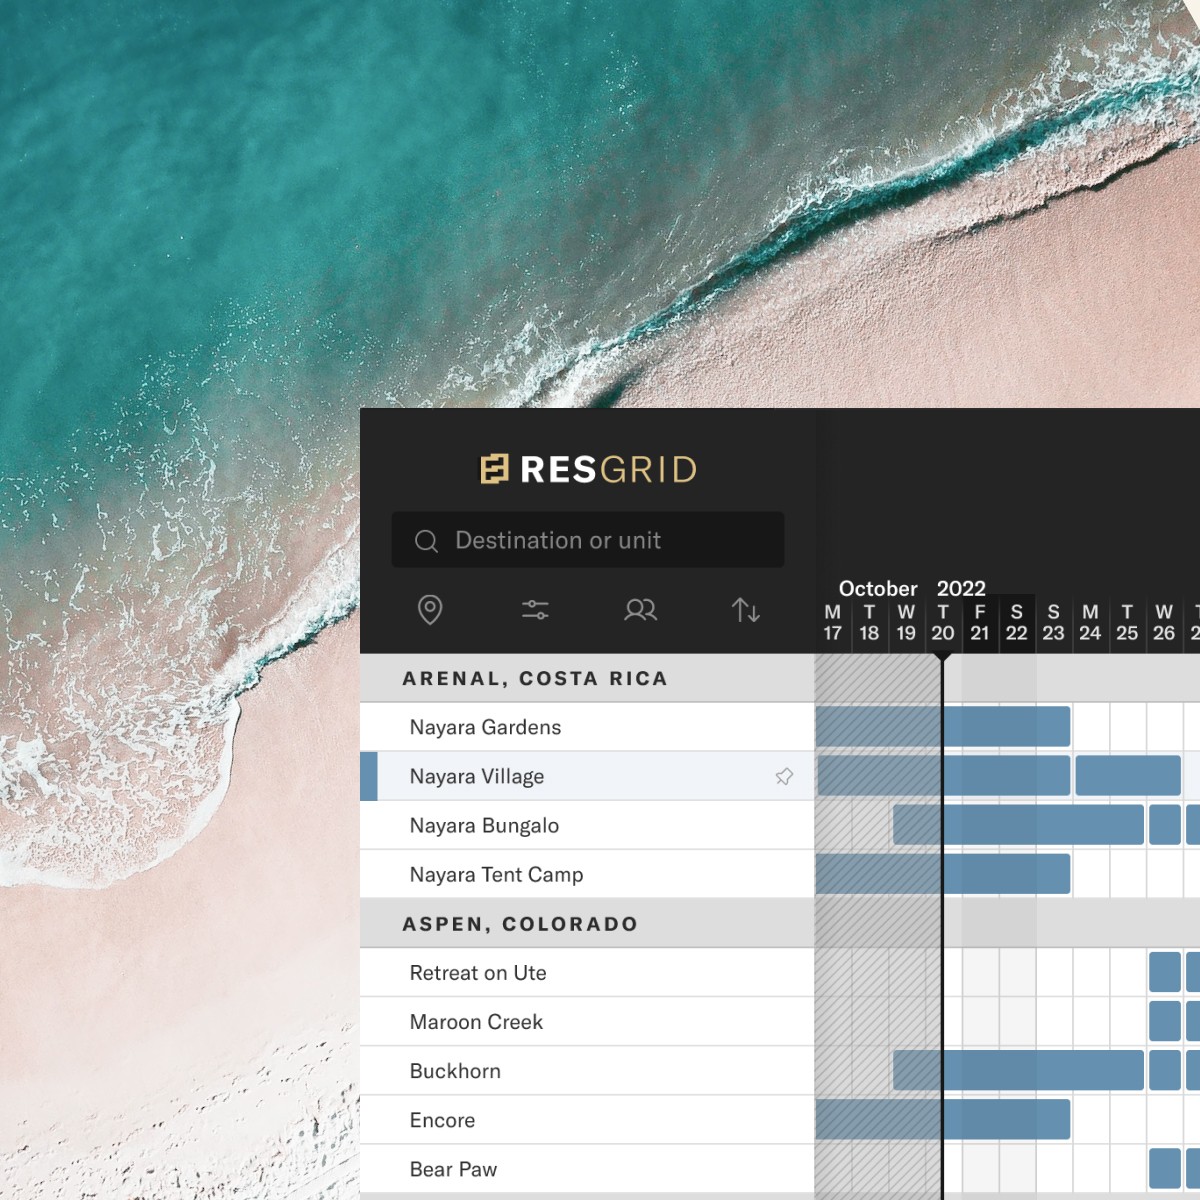The image size is (1200, 1200).
Task: Open the Encore reservation bar
Action: coord(943,1119)
